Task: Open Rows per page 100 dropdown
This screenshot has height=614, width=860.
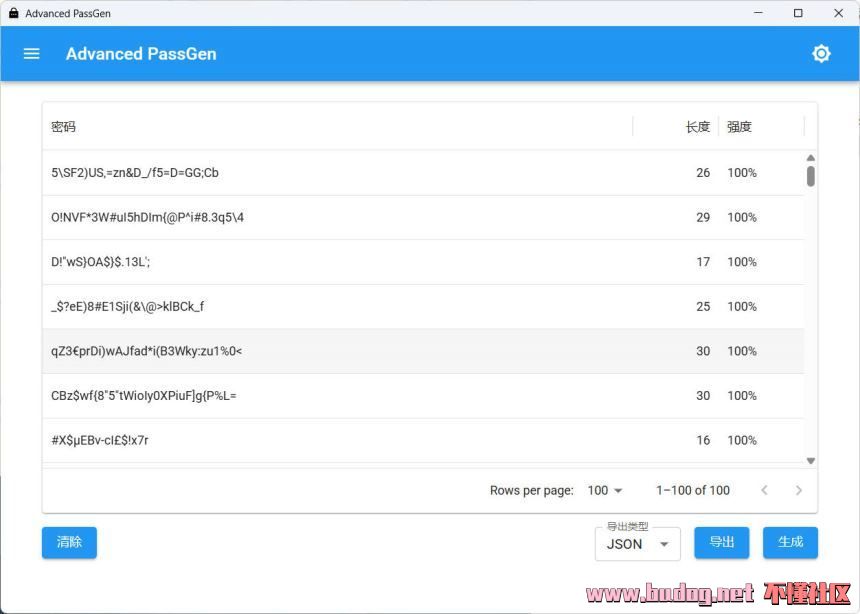Action: click(x=604, y=490)
